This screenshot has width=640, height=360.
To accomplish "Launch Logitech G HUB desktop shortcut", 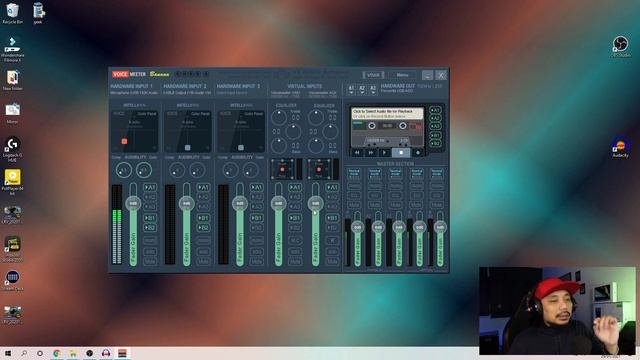I will [x=13, y=149].
